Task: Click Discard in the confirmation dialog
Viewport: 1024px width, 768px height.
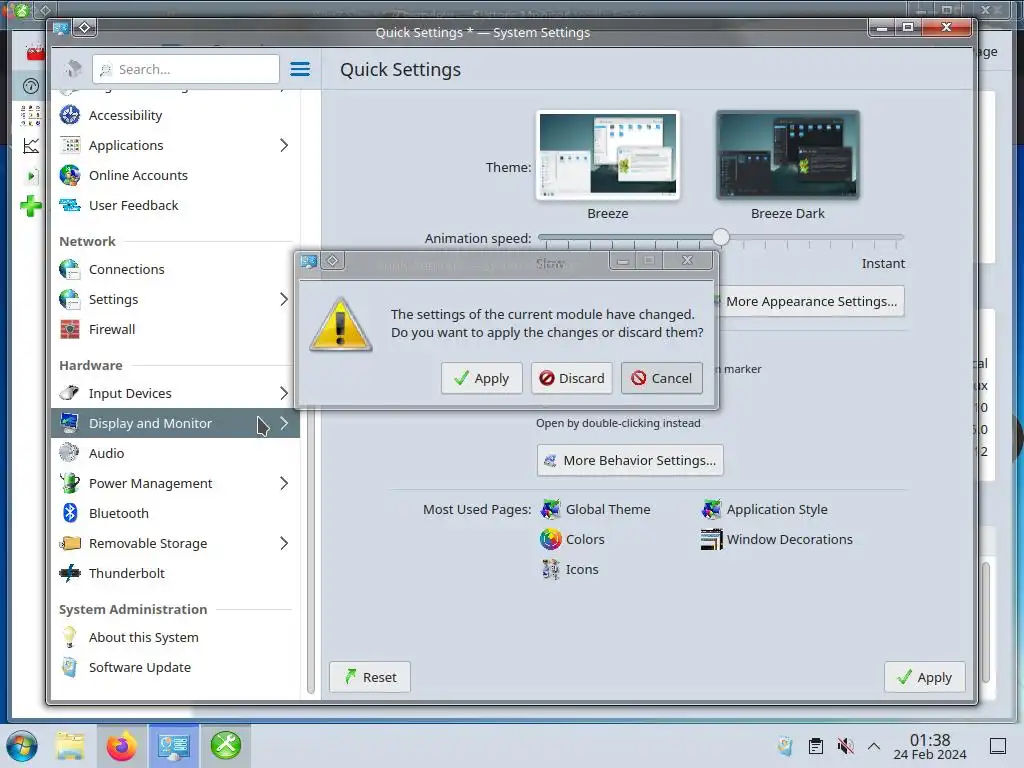Action: (x=571, y=378)
